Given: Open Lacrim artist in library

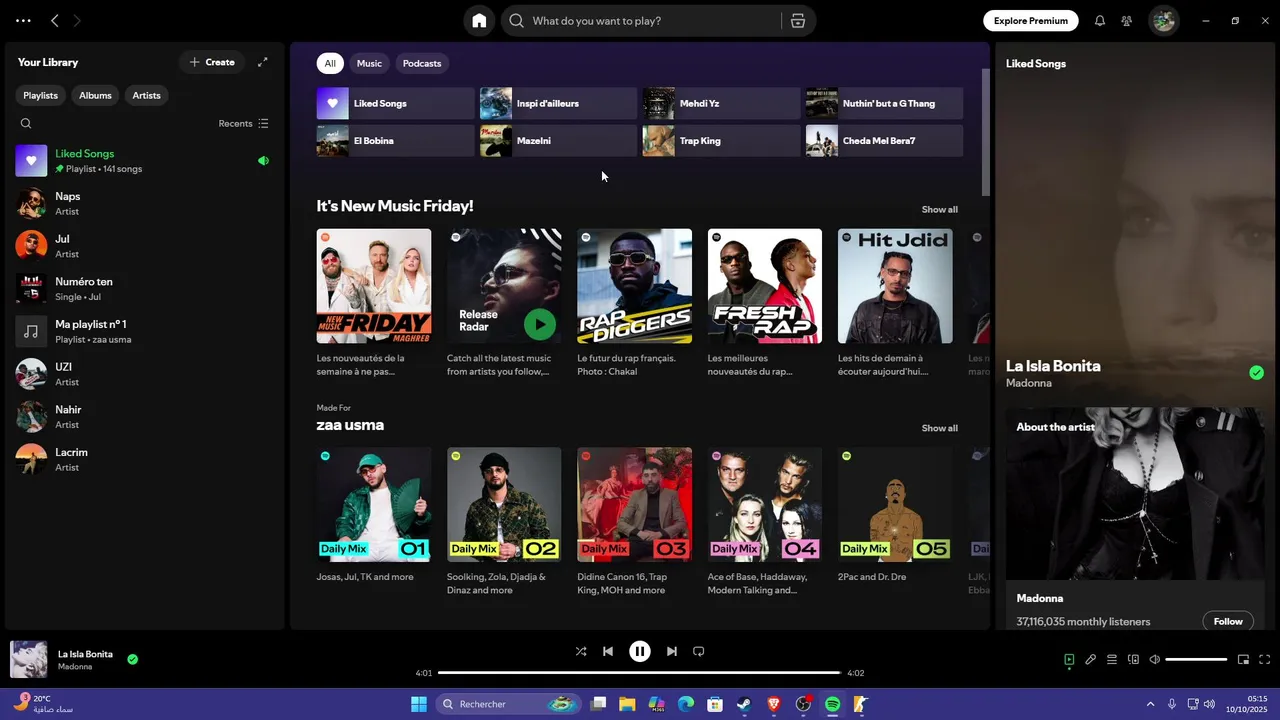Looking at the screenshot, I should tap(143, 459).
